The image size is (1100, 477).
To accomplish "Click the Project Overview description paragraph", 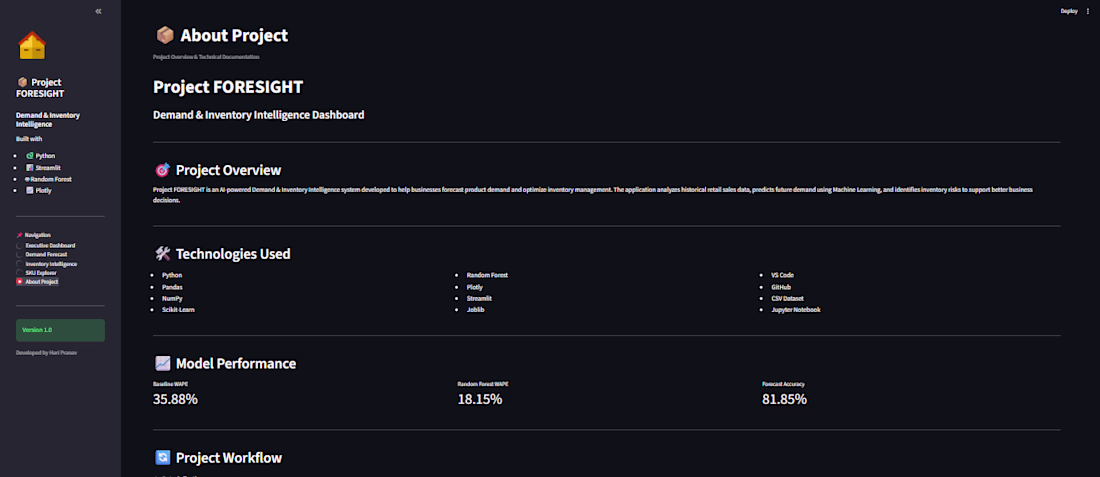I will click(593, 195).
